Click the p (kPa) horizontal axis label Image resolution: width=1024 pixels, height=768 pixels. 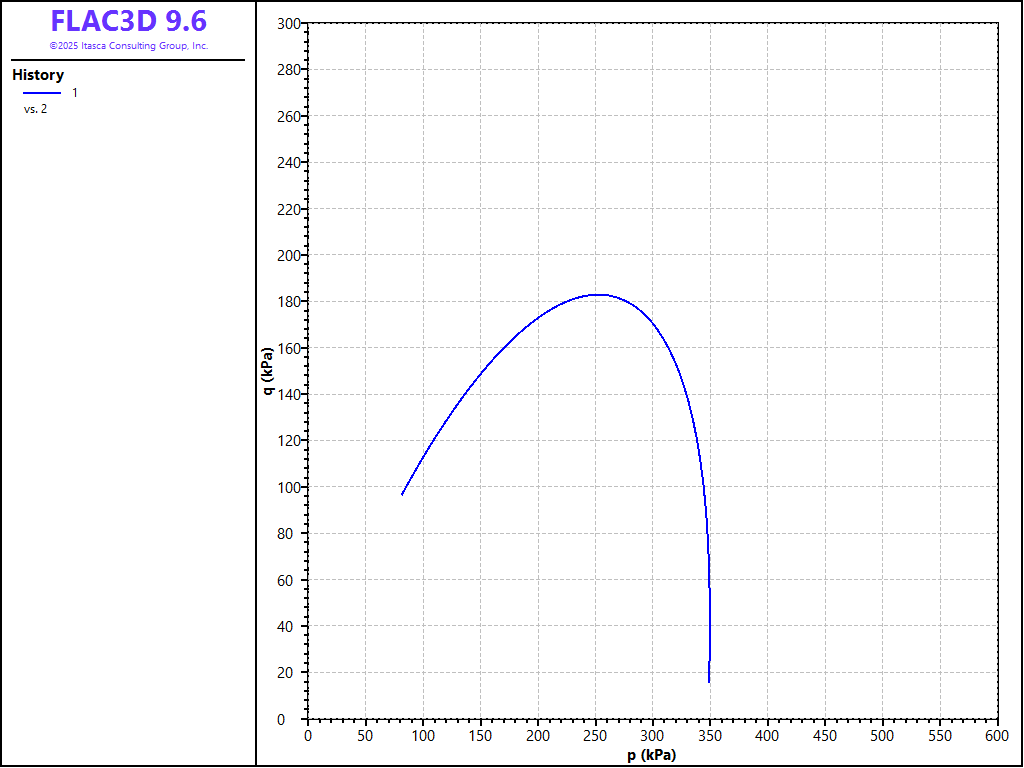pyautogui.click(x=652, y=755)
